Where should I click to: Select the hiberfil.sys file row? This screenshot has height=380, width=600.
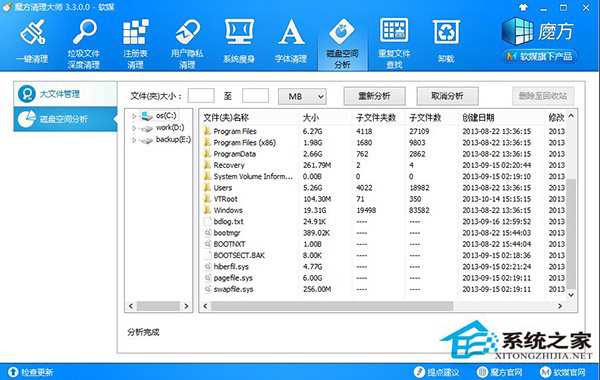(x=383, y=266)
